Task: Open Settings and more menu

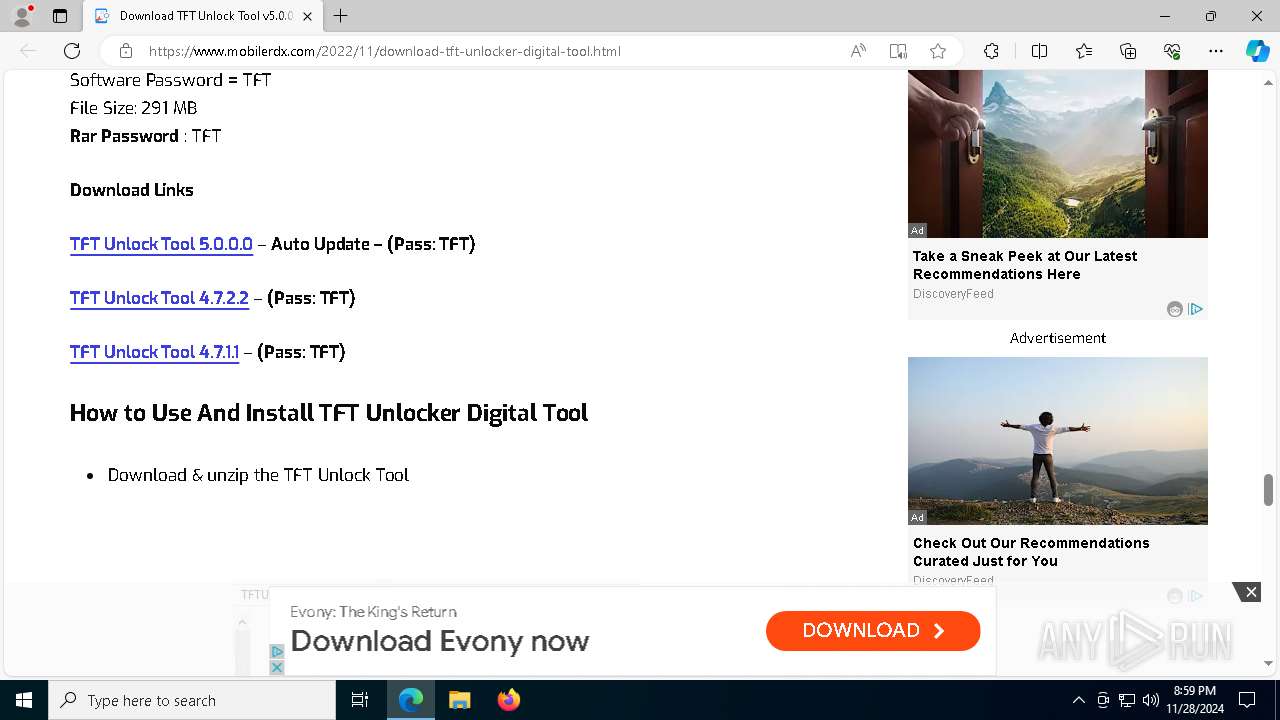Action: (x=1216, y=51)
